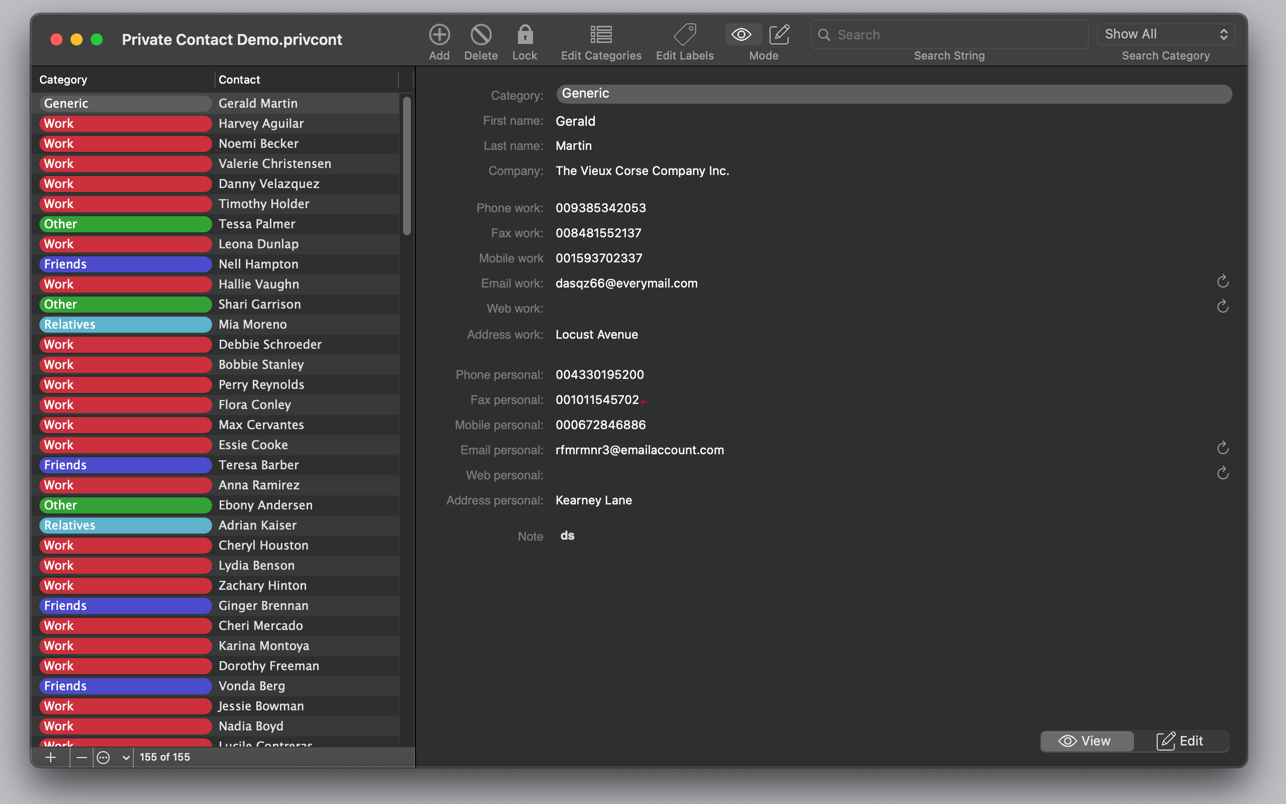Viewport: 1286px width, 804px height.
Task: Sort list by Category column header
Action: coord(124,80)
